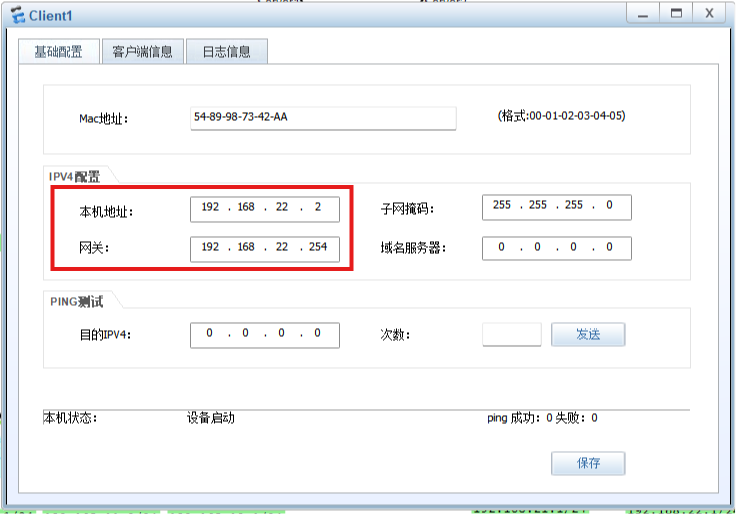Screen dimensions: 736x514
Task: Click the 设备启动 status text
Action: [x=211, y=418]
